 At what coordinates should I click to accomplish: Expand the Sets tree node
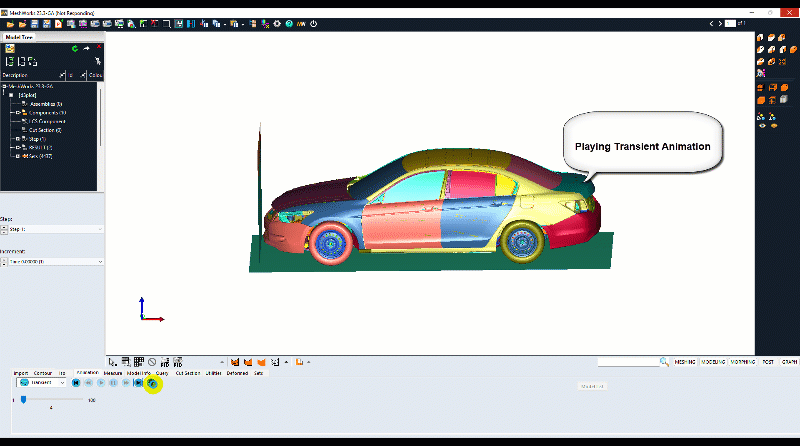click(17, 156)
